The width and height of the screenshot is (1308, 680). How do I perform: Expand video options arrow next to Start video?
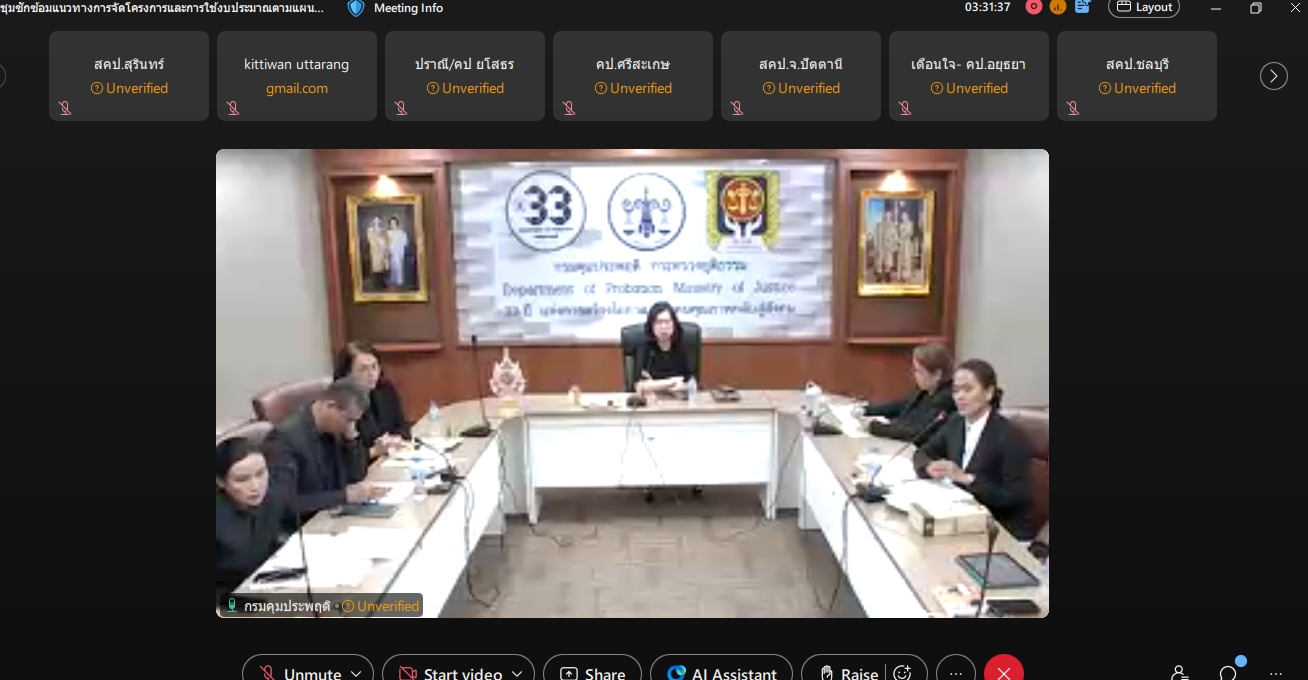(x=517, y=673)
